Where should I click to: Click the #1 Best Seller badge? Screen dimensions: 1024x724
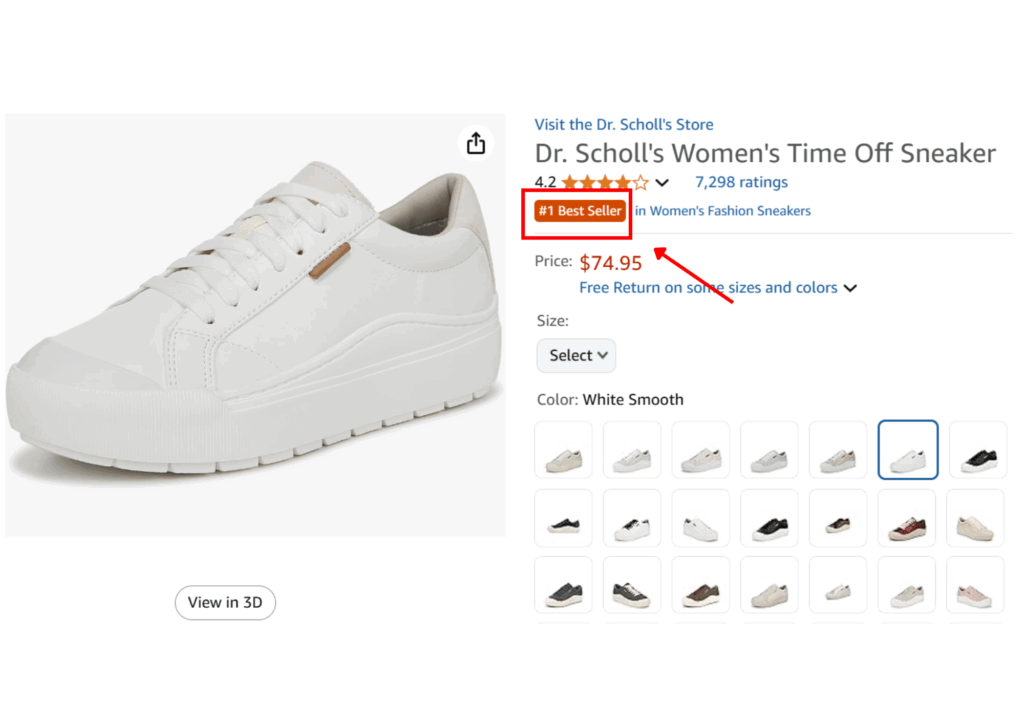[x=580, y=211]
